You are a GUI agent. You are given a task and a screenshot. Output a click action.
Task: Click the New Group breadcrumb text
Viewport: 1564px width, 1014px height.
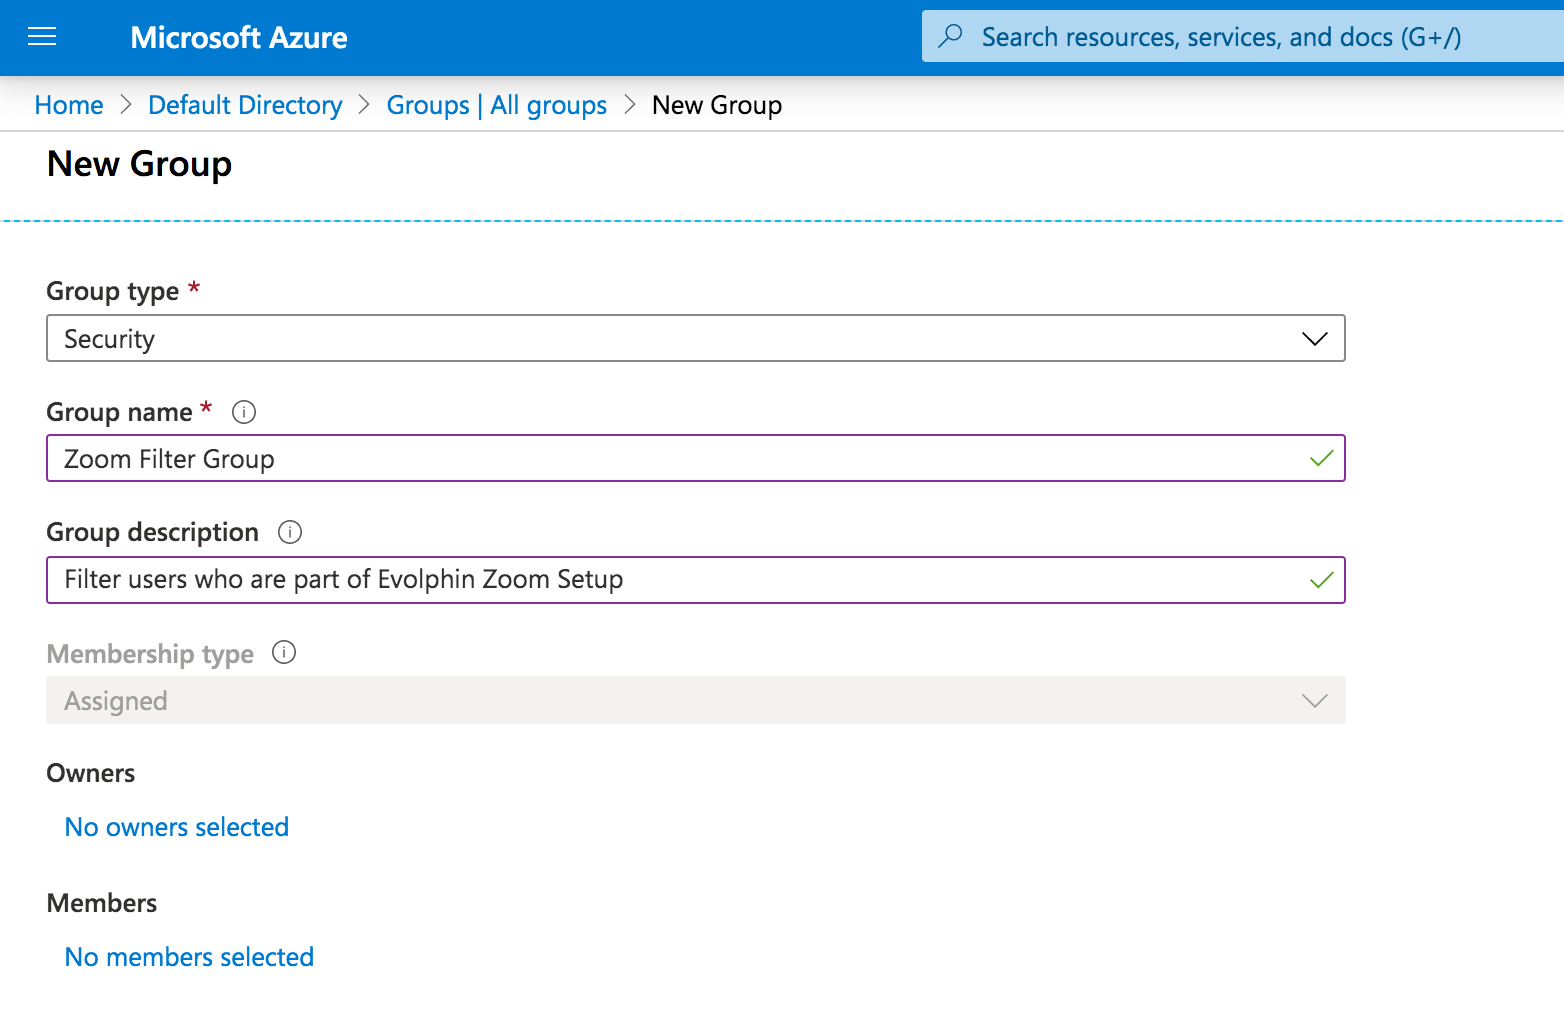pyautogui.click(x=717, y=105)
